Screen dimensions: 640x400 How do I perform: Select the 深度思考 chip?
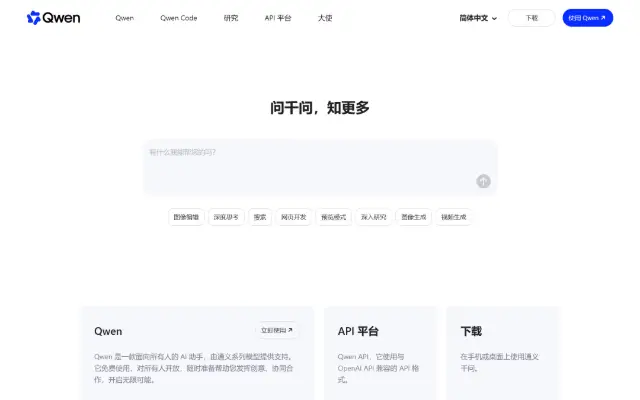click(x=226, y=217)
